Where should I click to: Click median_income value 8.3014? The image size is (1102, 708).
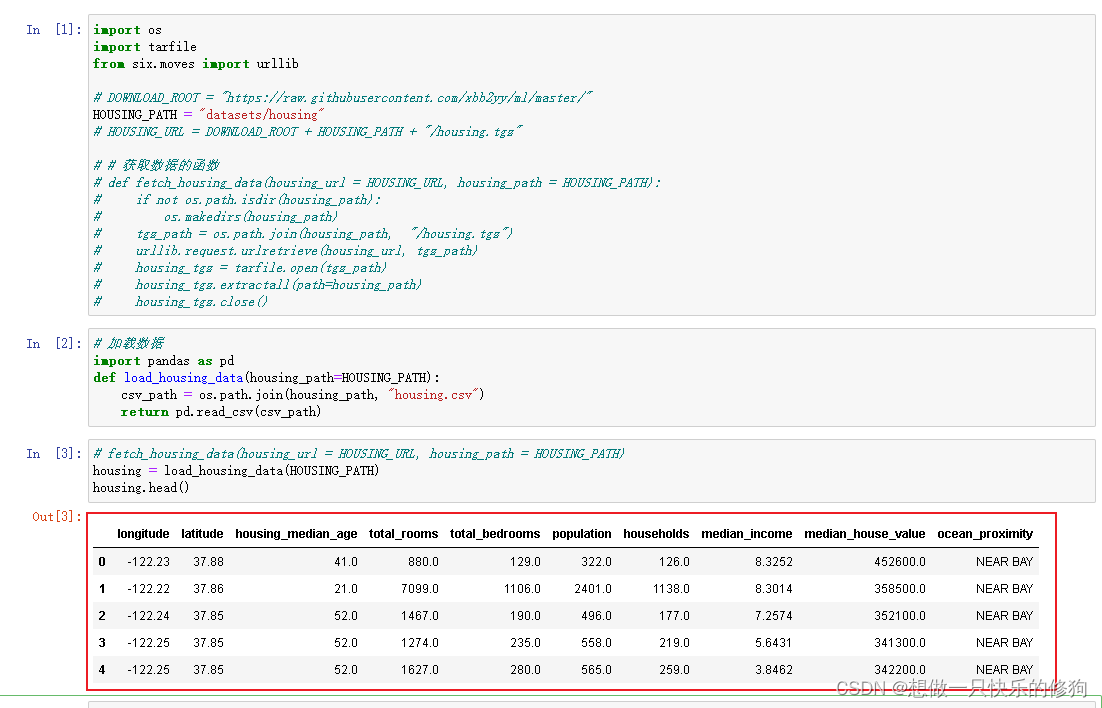(774, 588)
